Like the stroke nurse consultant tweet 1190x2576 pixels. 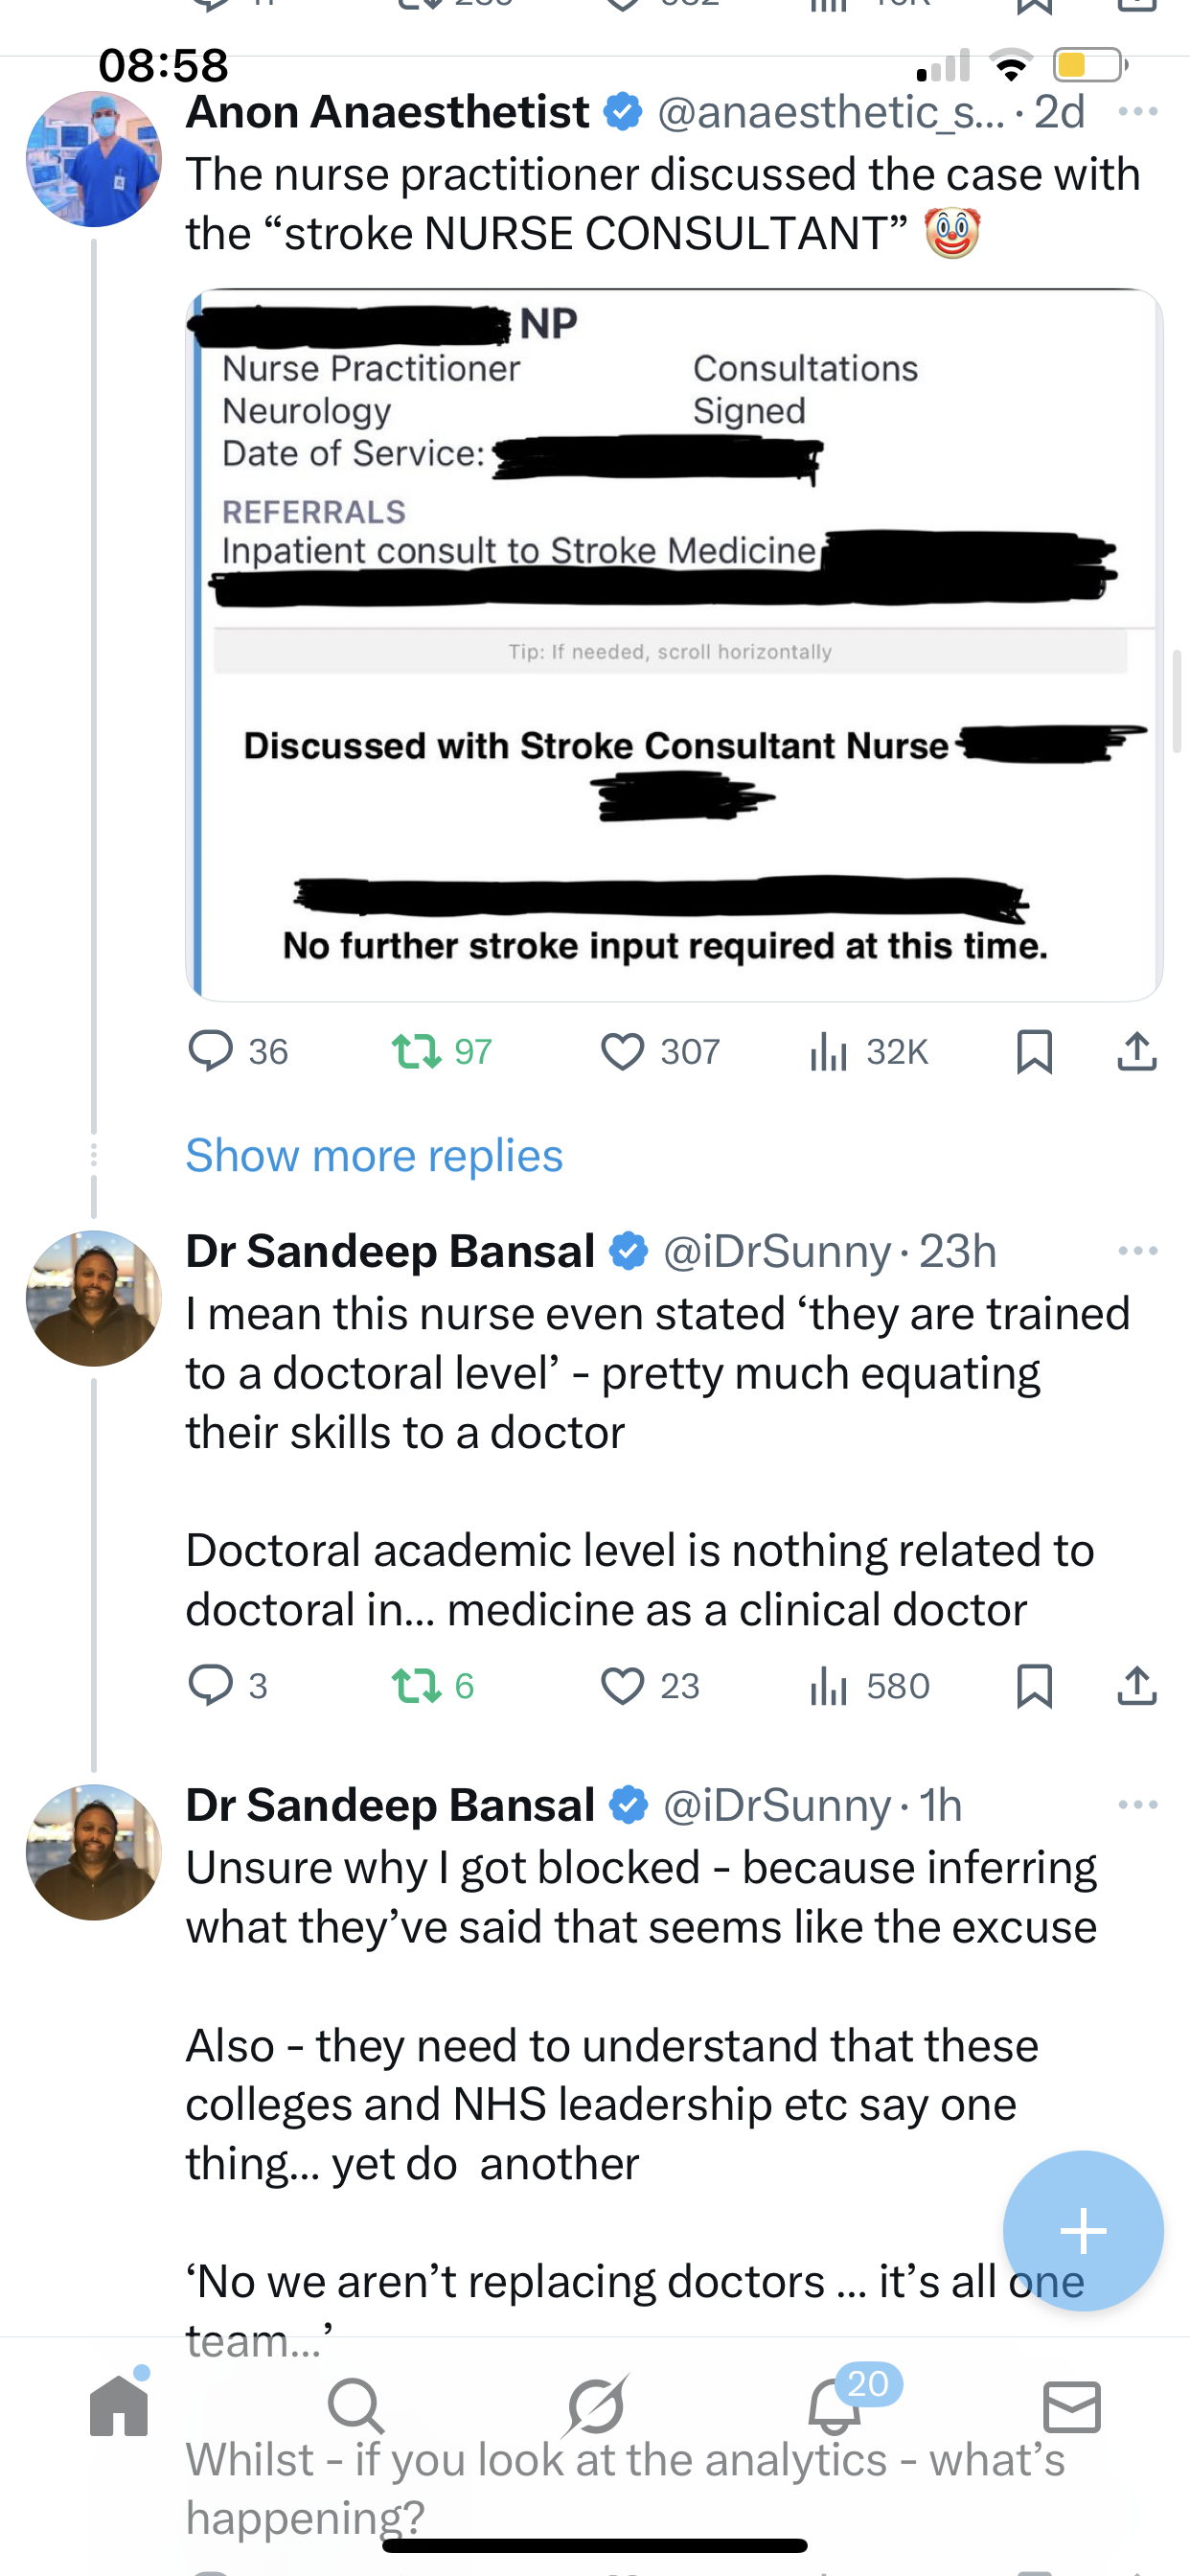(622, 1051)
